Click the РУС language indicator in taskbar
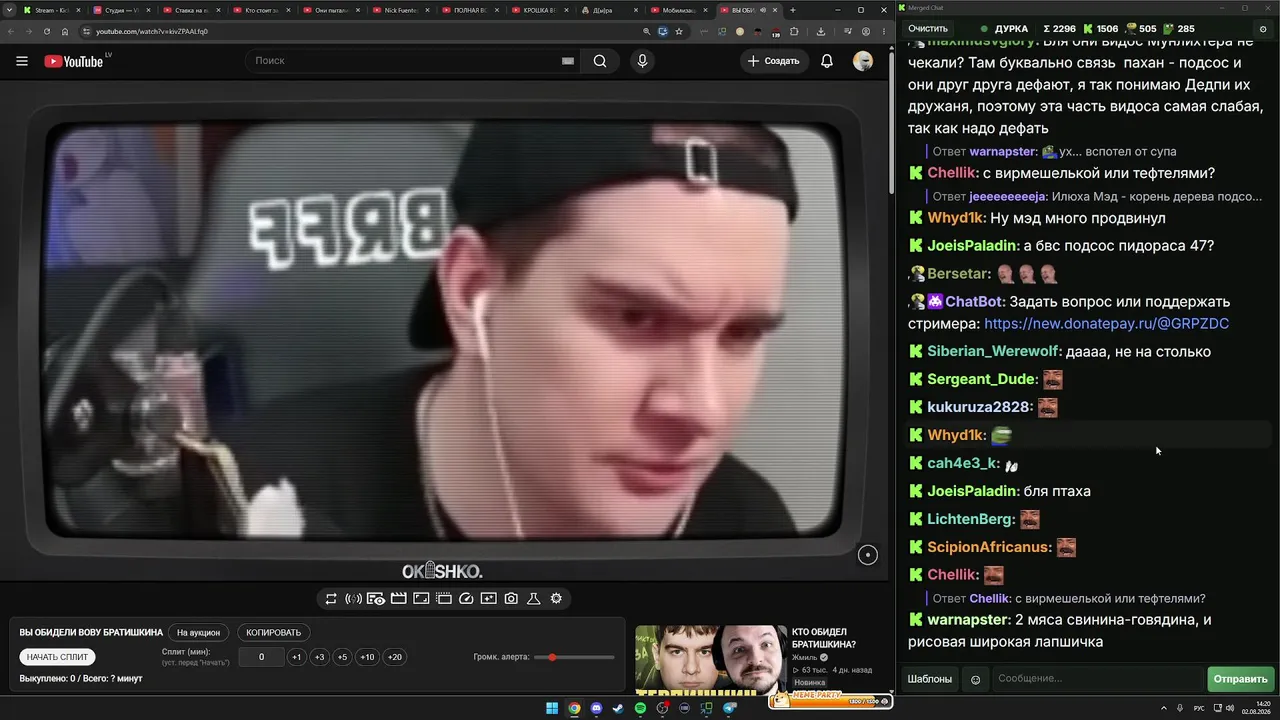Image resolution: width=1280 pixels, height=720 pixels. pos(1199,708)
